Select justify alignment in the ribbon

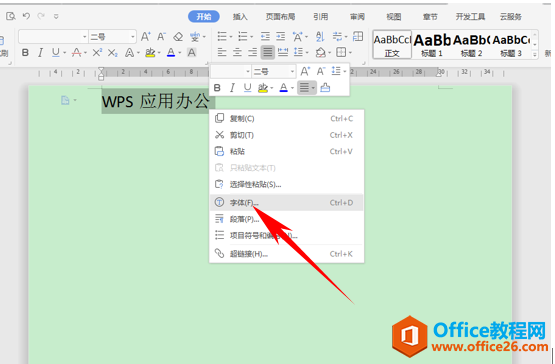point(268,53)
